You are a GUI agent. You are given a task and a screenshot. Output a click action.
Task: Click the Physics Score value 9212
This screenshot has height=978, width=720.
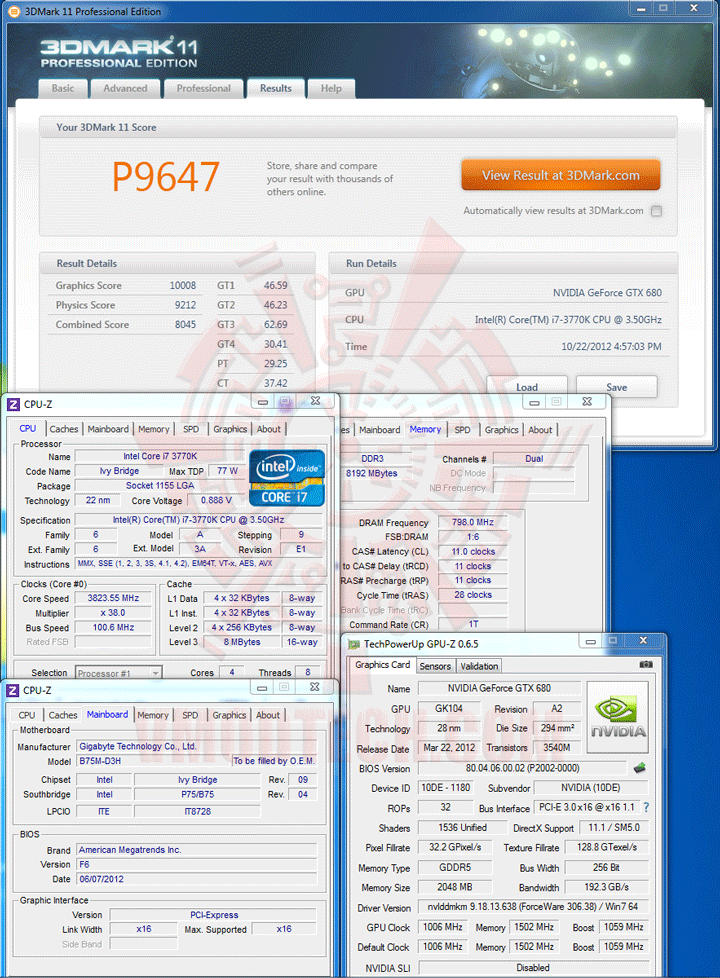point(185,305)
